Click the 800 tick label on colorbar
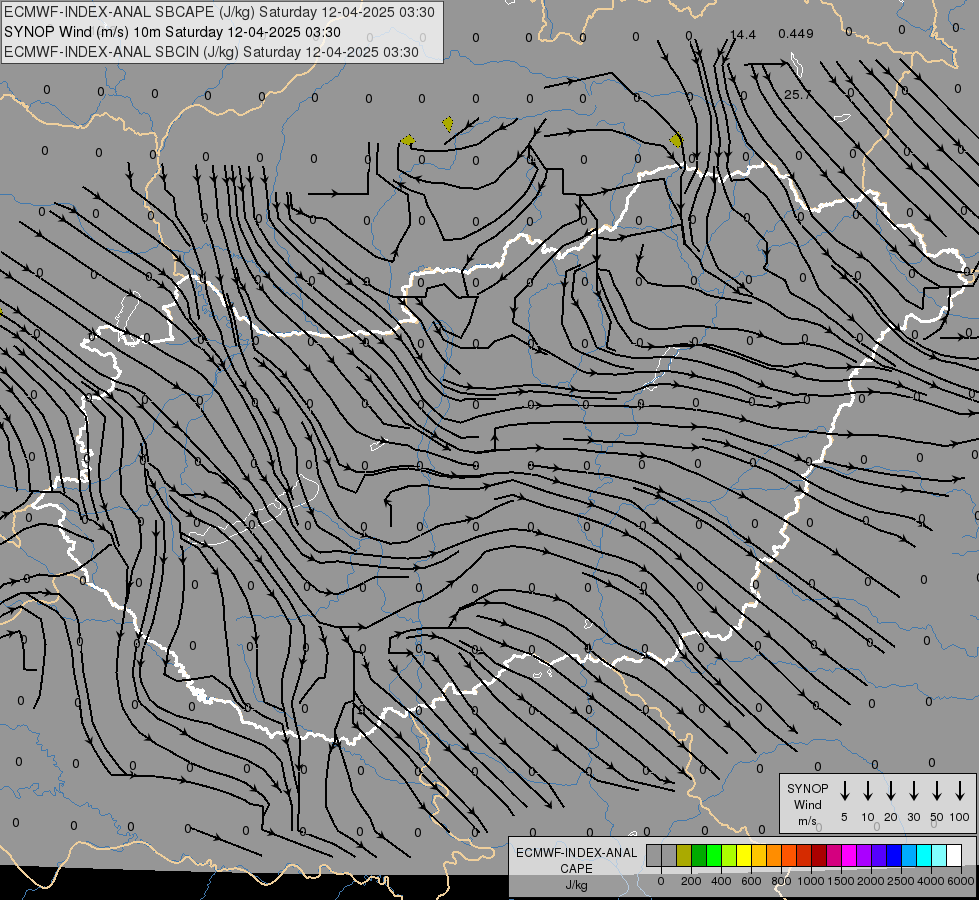Image resolution: width=979 pixels, height=900 pixels. [781, 881]
